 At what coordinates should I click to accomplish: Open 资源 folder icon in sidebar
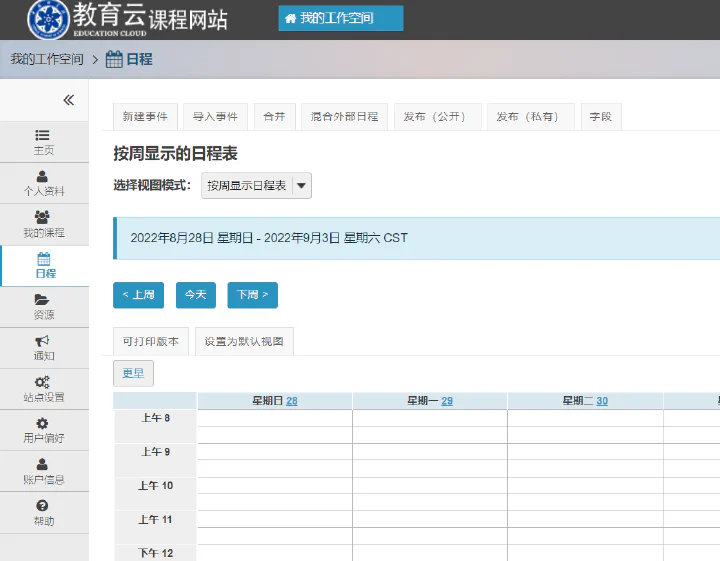click(x=42, y=300)
